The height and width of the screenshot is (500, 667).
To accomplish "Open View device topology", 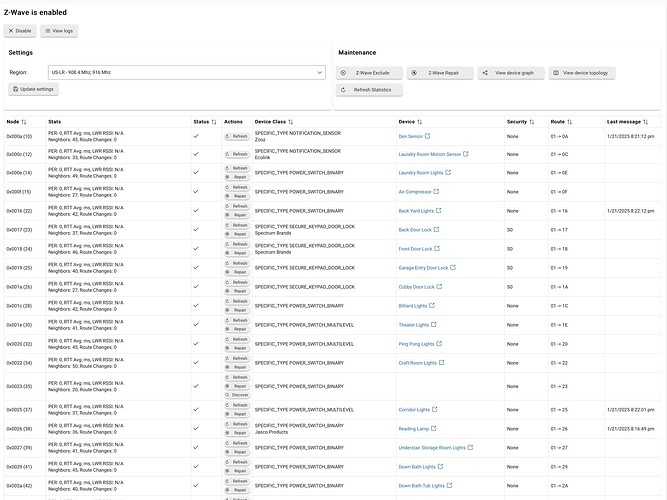I will pyautogui.click(x=582, y=73).
